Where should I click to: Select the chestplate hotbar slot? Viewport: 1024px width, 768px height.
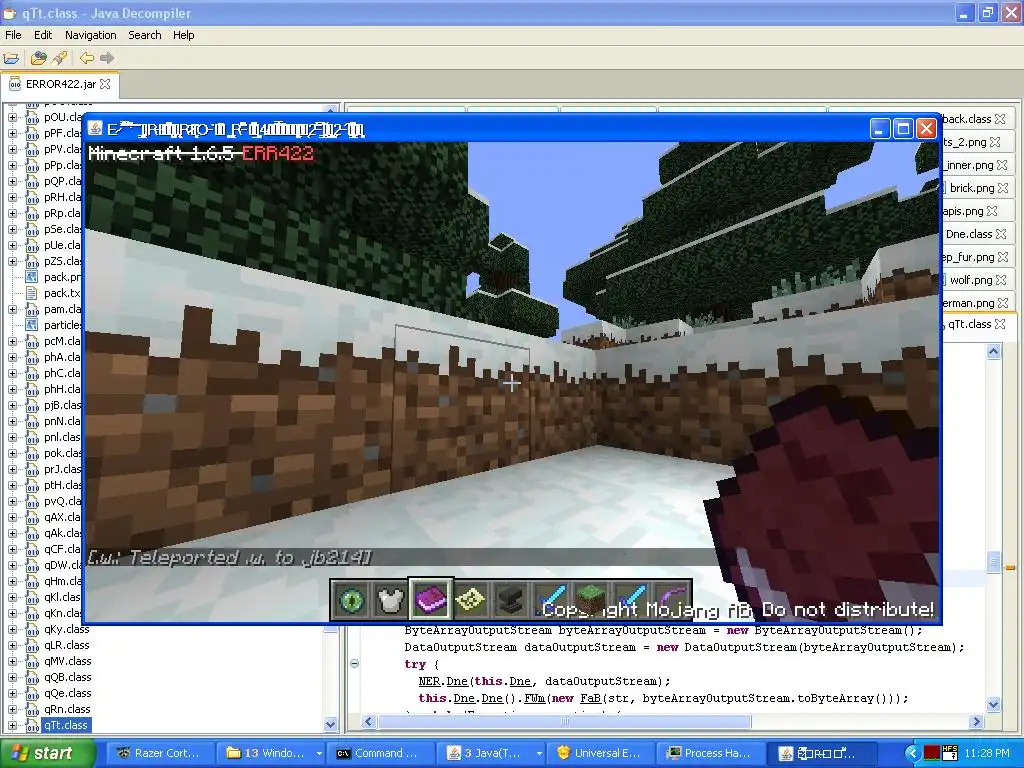(x=391, y=600)
